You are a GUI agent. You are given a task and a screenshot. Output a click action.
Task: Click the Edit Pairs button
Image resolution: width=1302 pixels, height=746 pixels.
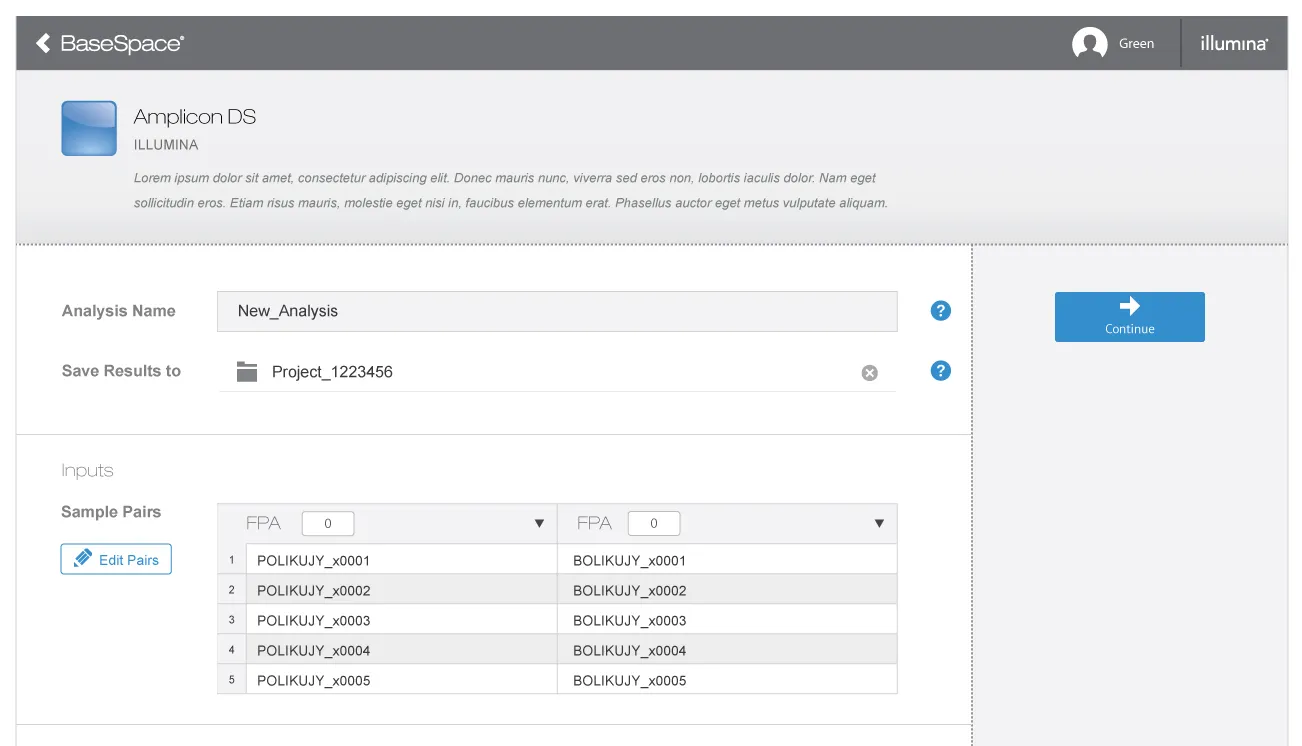116,559
